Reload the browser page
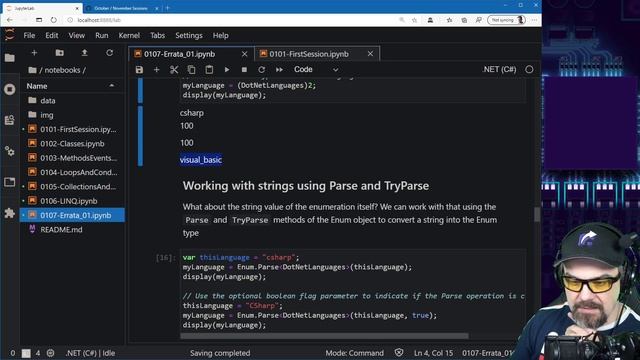This screenshot has height=360, width=640. point(53,20)
